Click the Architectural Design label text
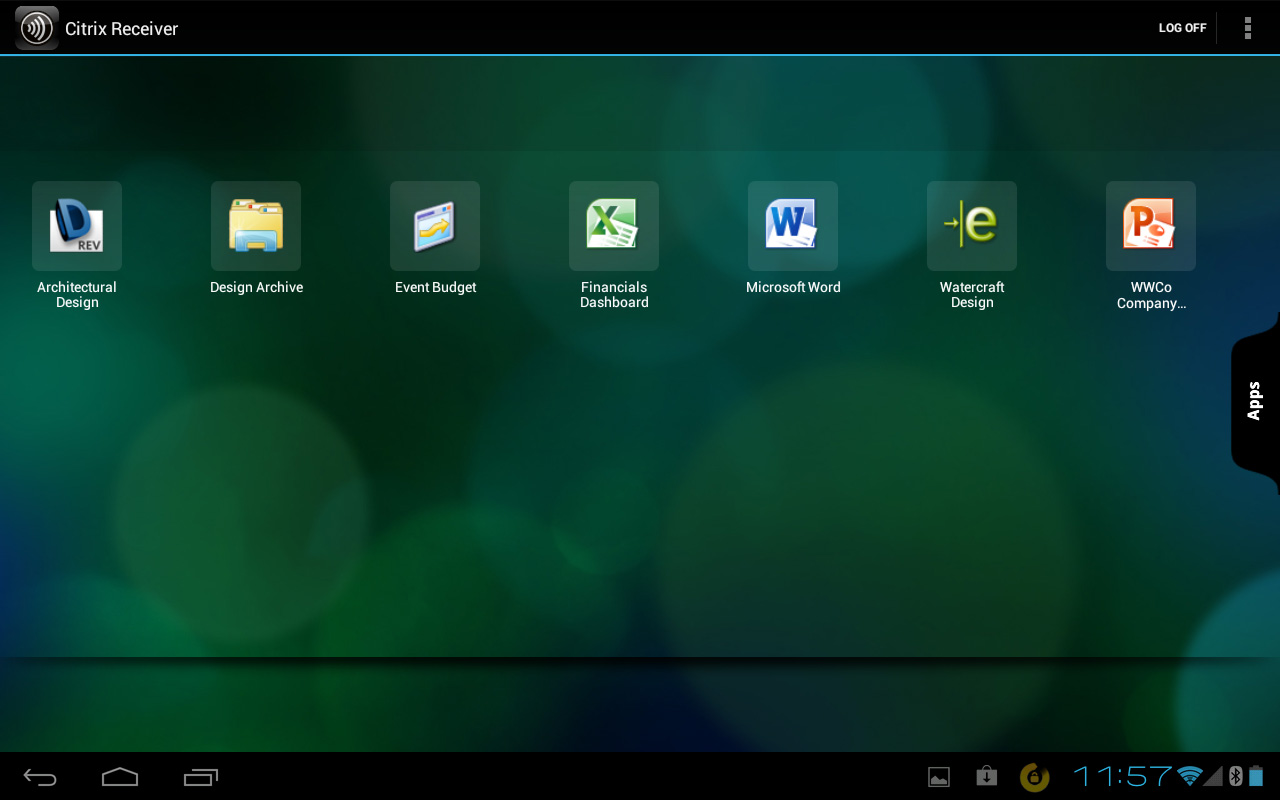The width and height of the screenshot is (1280, 800). (77, 295)
